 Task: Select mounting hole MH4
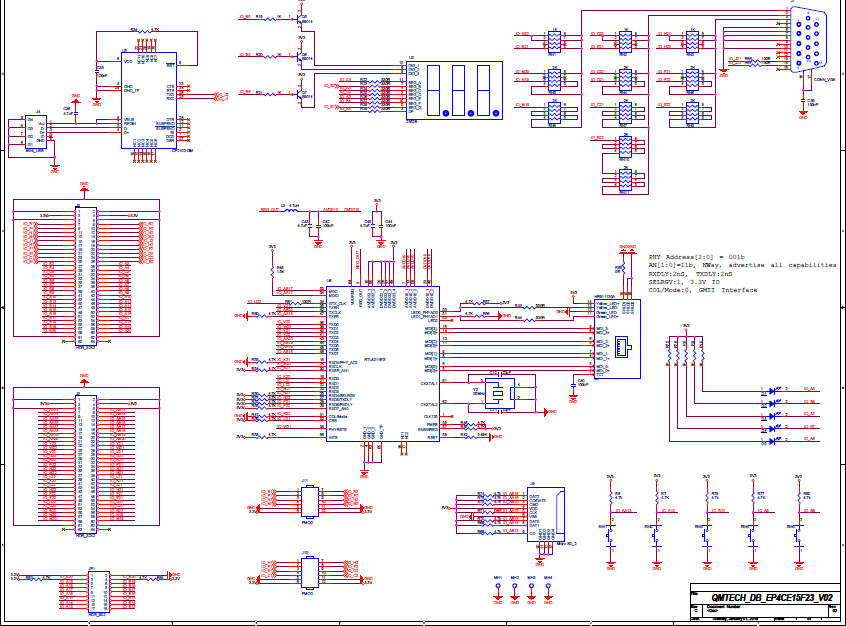coord(548,586)
